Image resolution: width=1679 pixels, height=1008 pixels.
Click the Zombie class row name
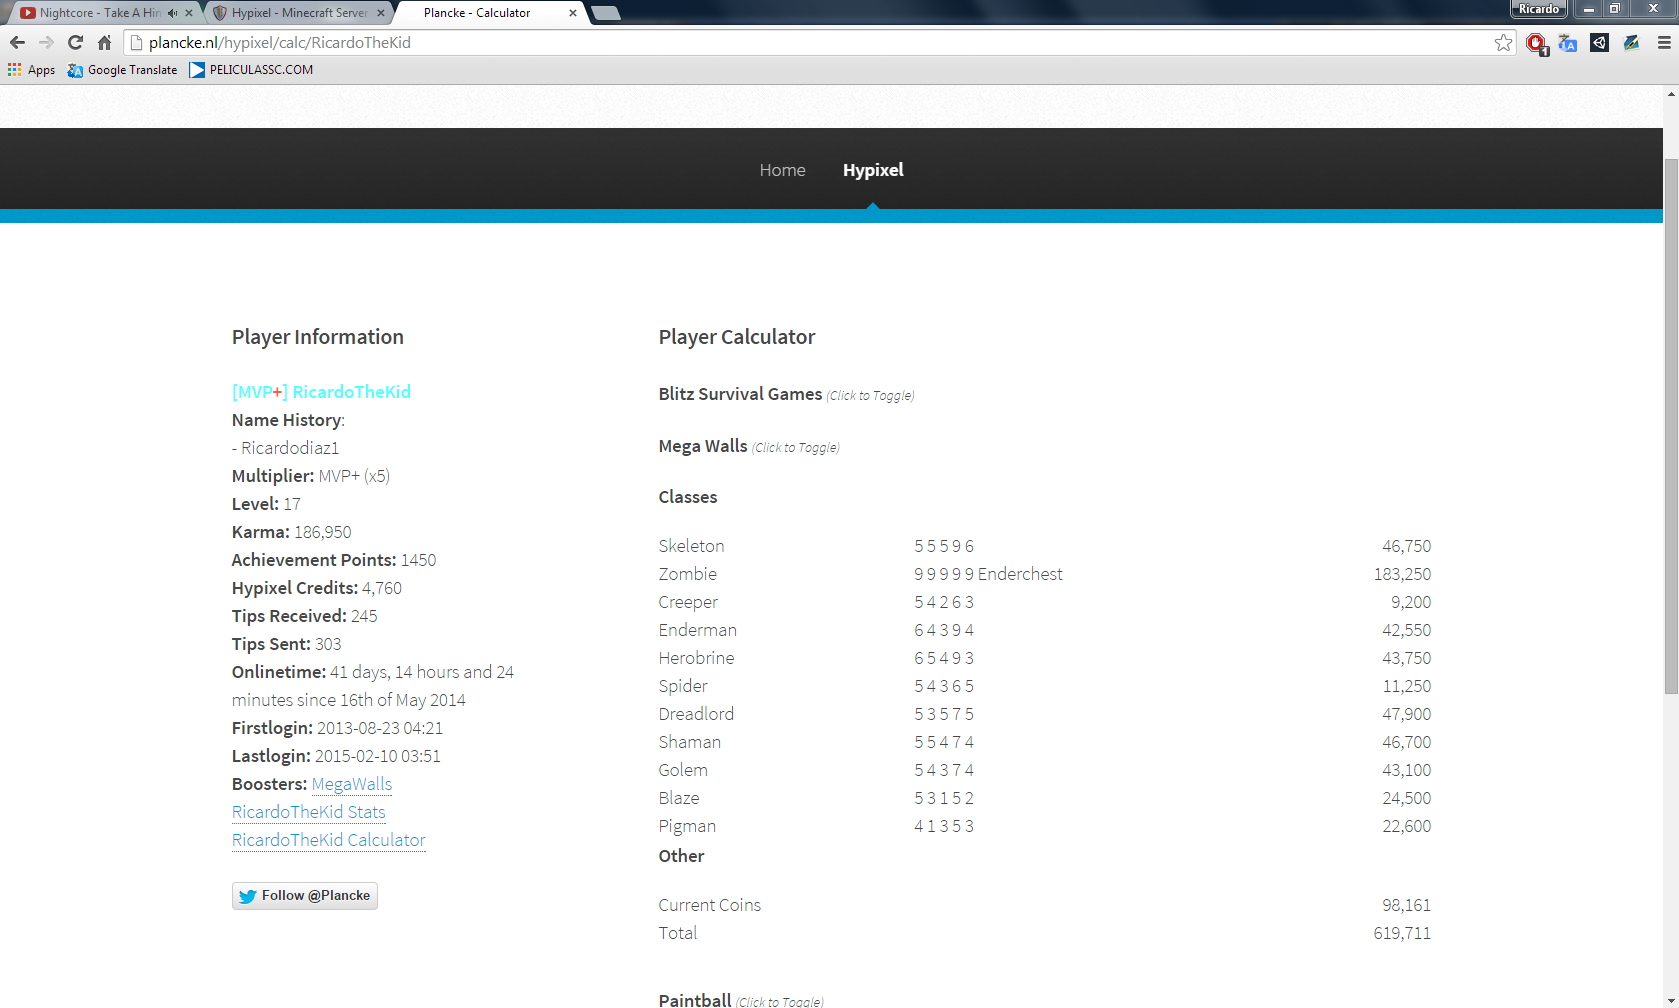point(687,574)
